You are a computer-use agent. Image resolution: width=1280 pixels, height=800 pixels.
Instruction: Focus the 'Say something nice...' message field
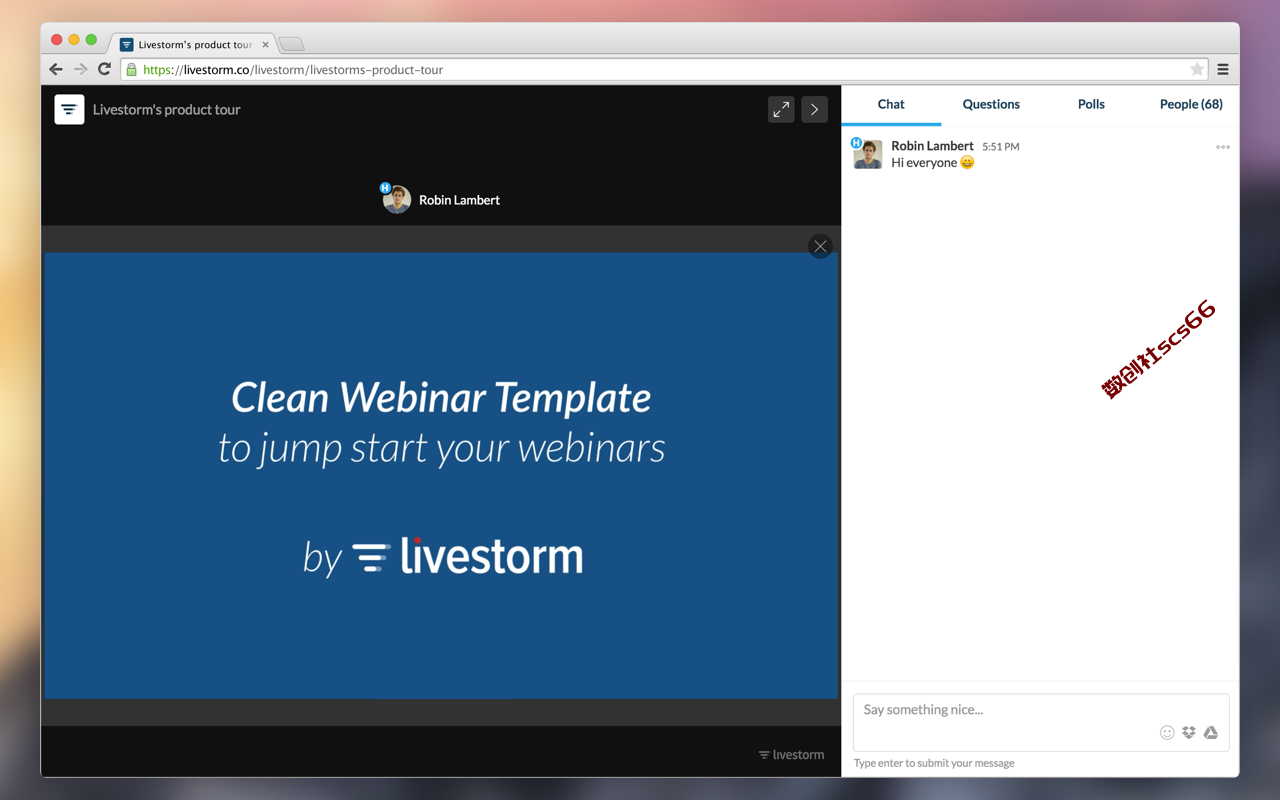[x=1041, y=722]
